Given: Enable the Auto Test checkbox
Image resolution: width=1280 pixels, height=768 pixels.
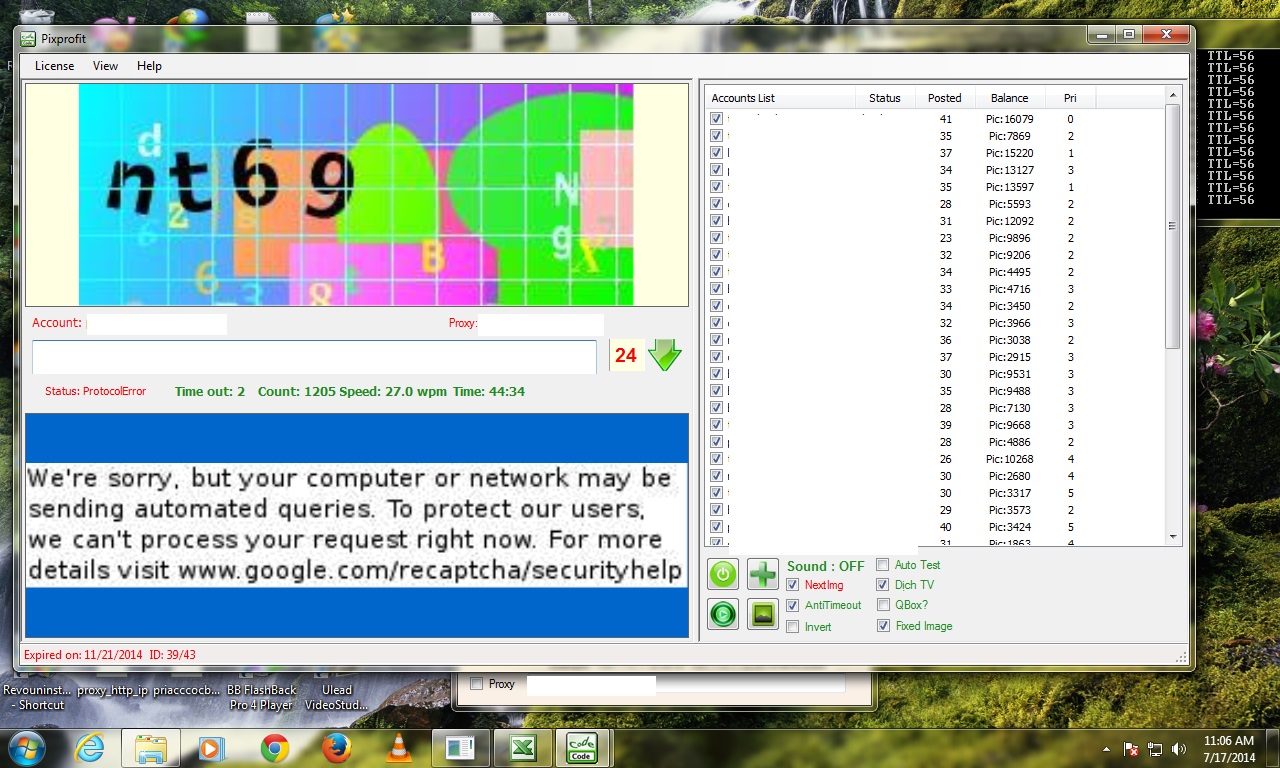Looking at the screenshot, I should [883, 565].
